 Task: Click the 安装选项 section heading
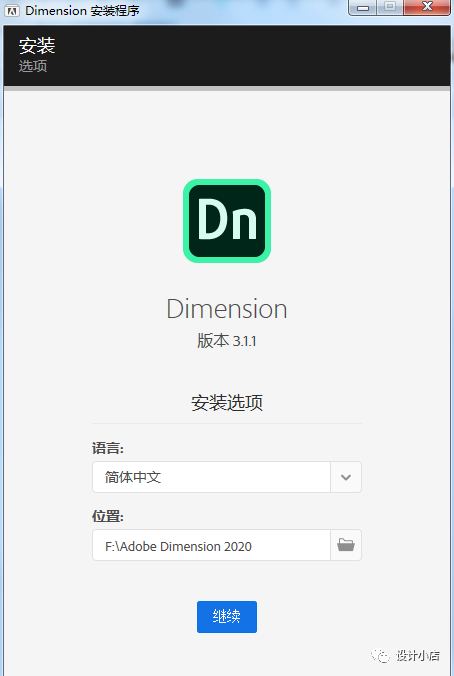(x=227, y=403)
